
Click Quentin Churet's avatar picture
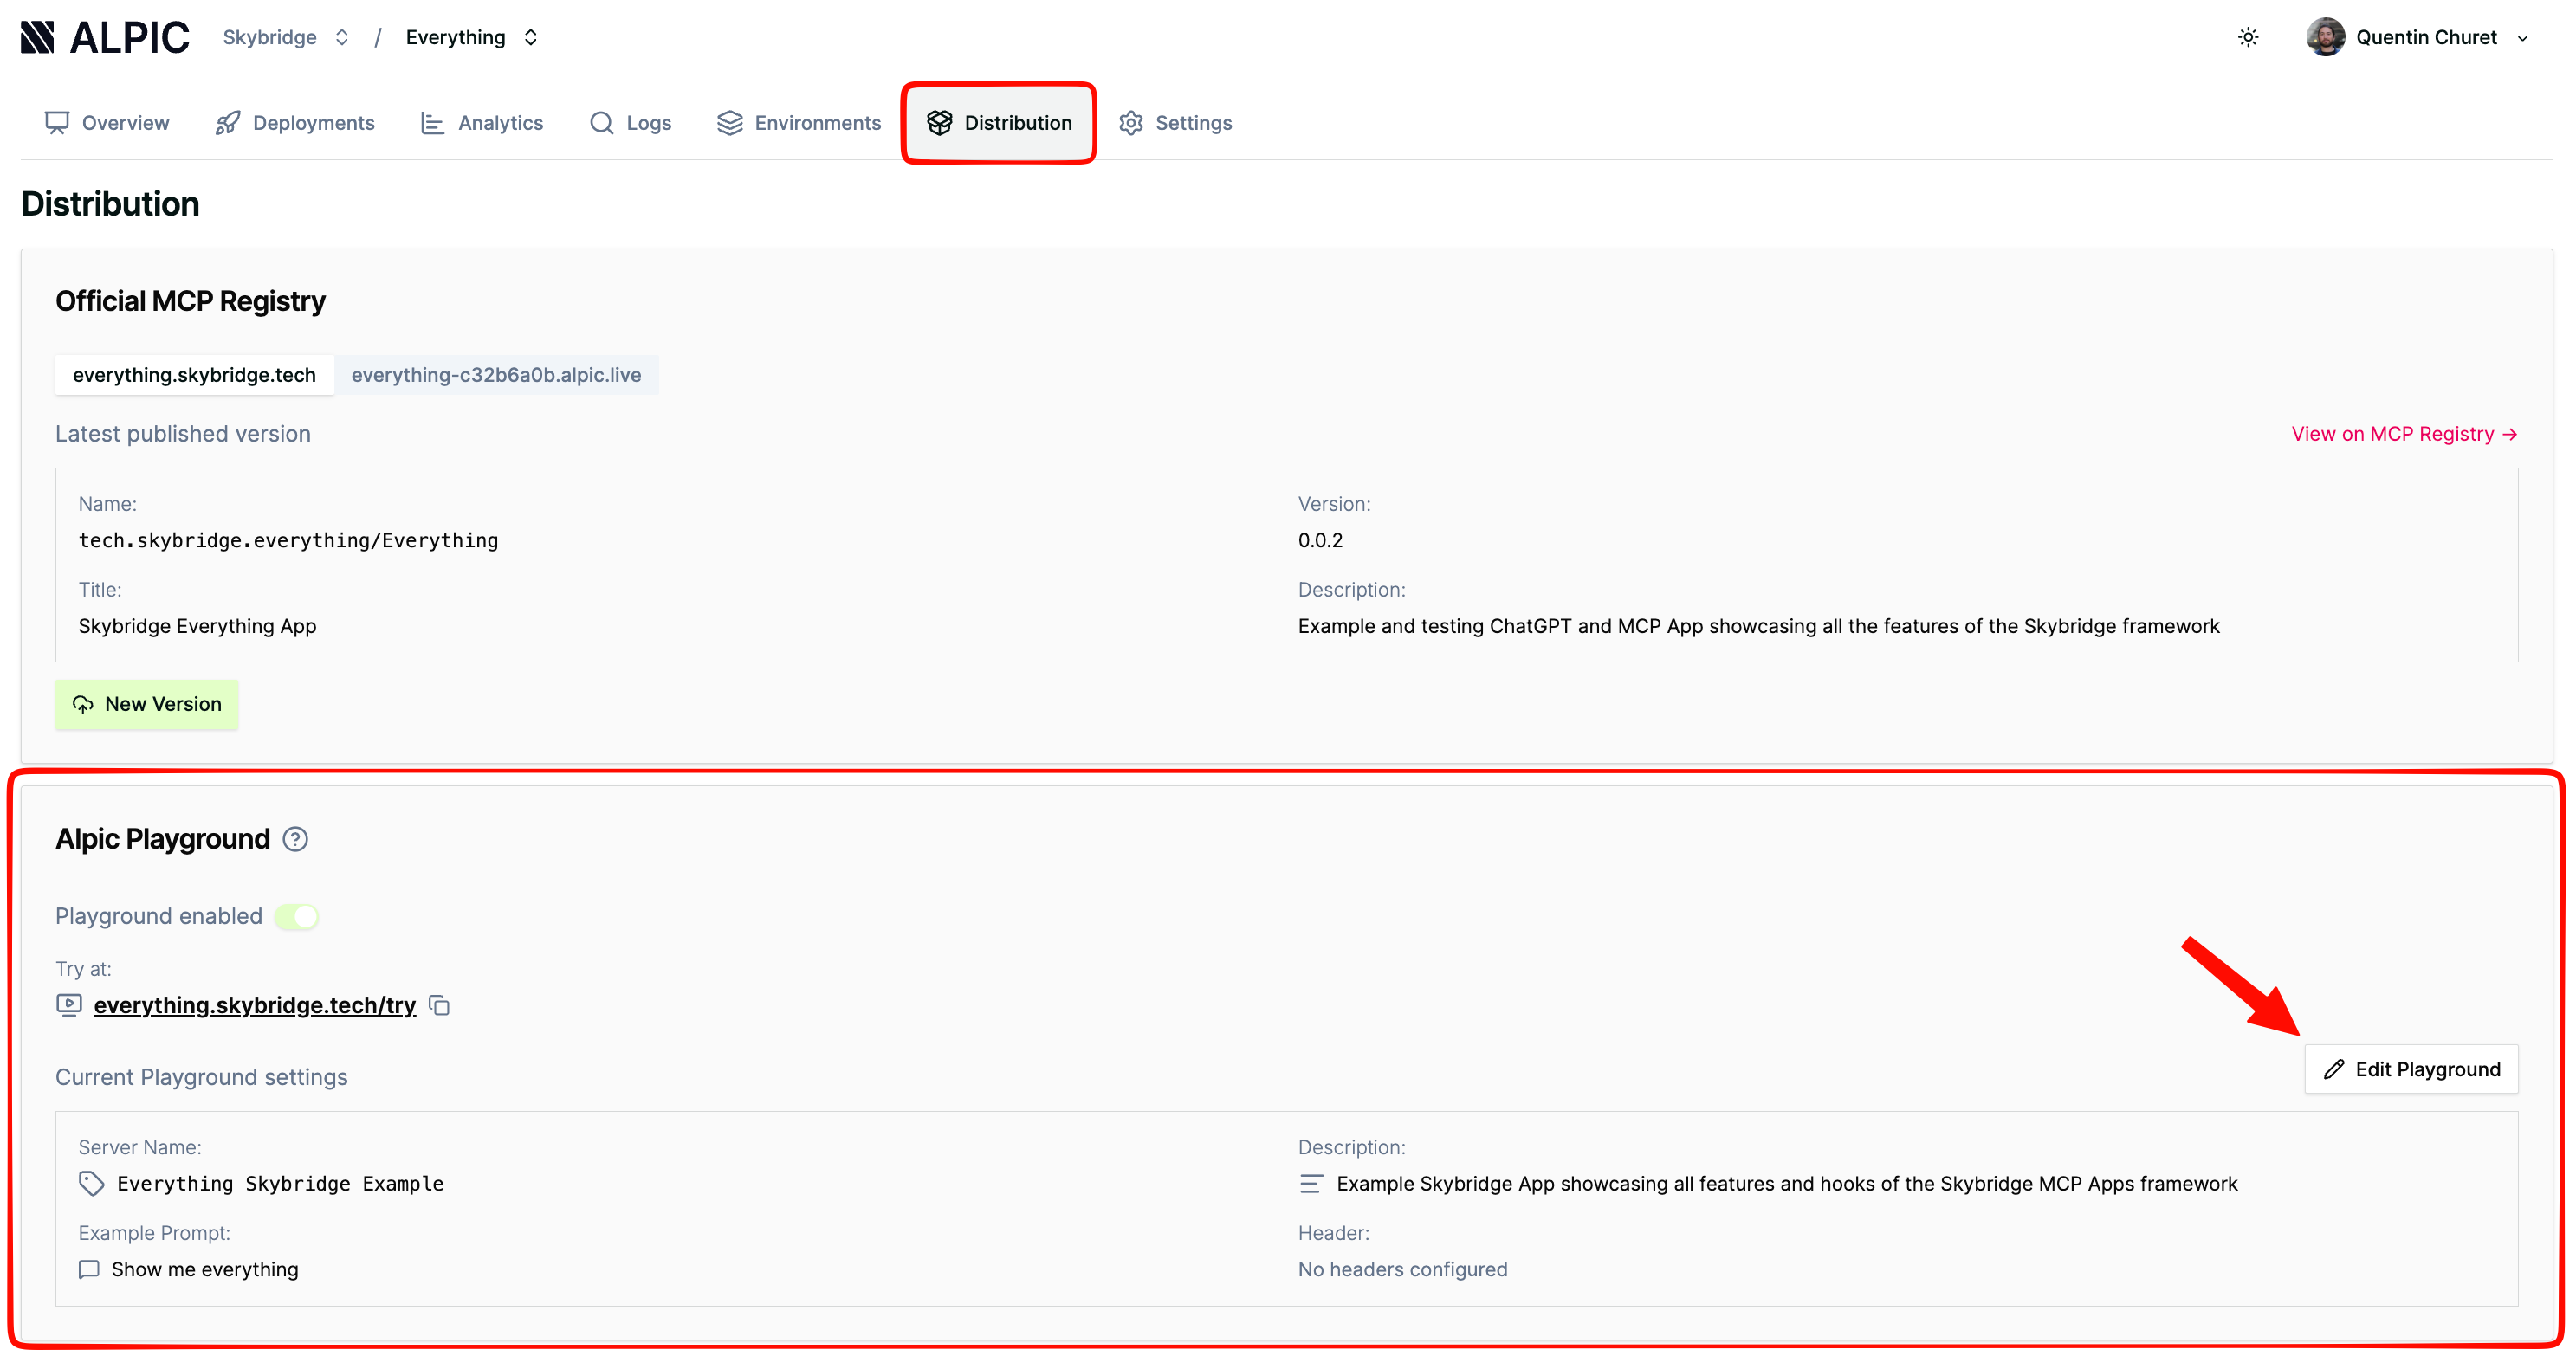[x=2325, y=37]
